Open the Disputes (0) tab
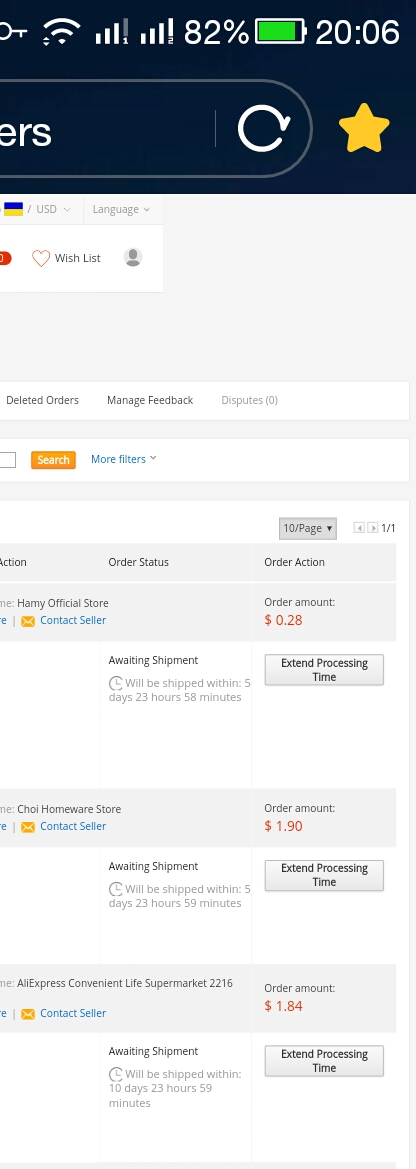 tap(250, 400)
